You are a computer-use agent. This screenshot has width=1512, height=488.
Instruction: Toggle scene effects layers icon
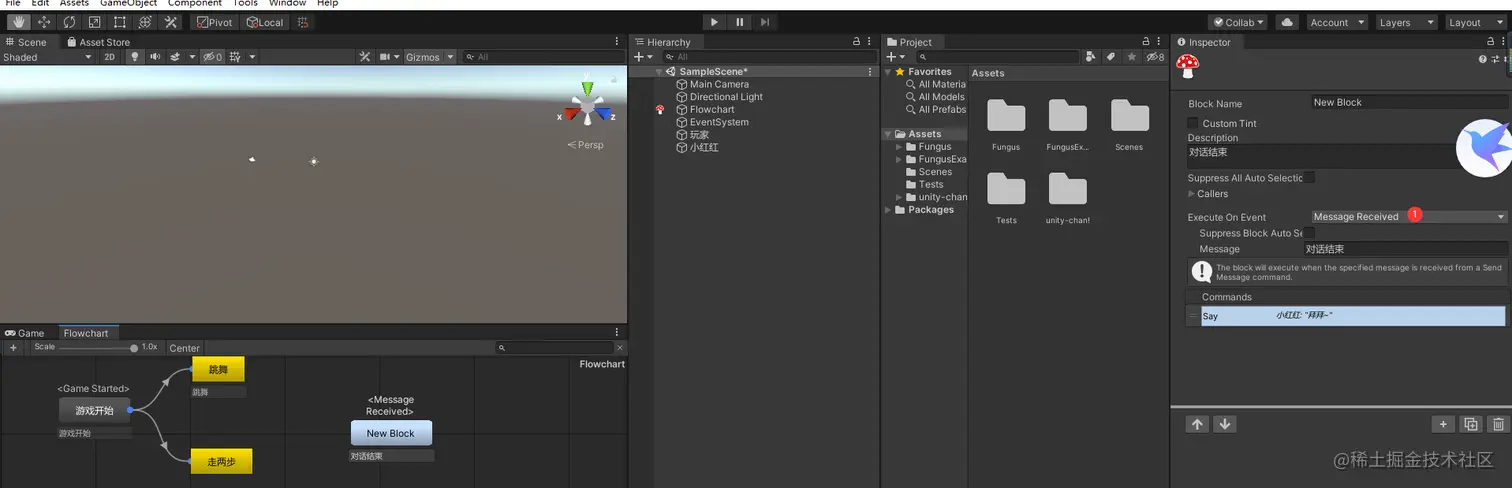click(175, 57)
